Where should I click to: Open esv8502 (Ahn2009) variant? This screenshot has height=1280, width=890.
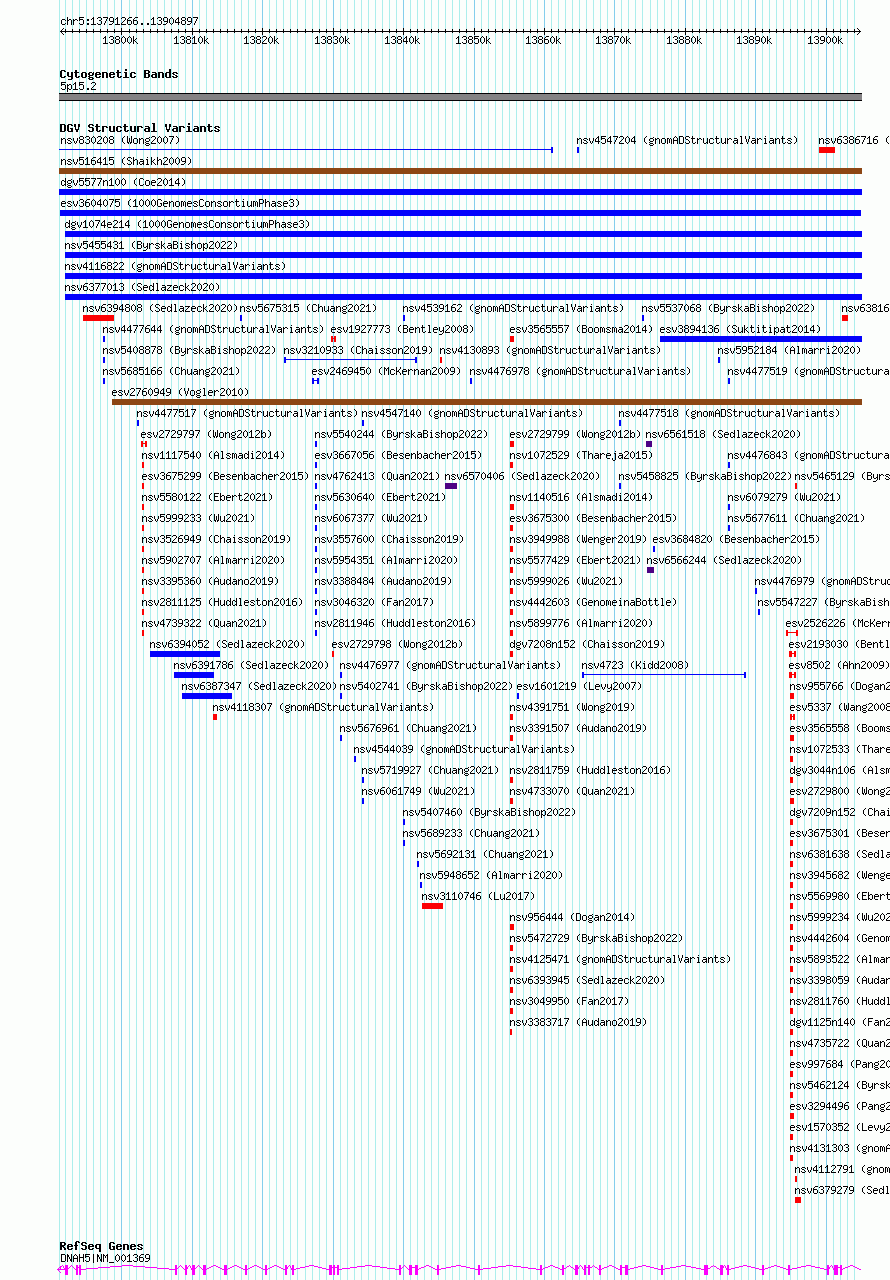coord(838,665)
